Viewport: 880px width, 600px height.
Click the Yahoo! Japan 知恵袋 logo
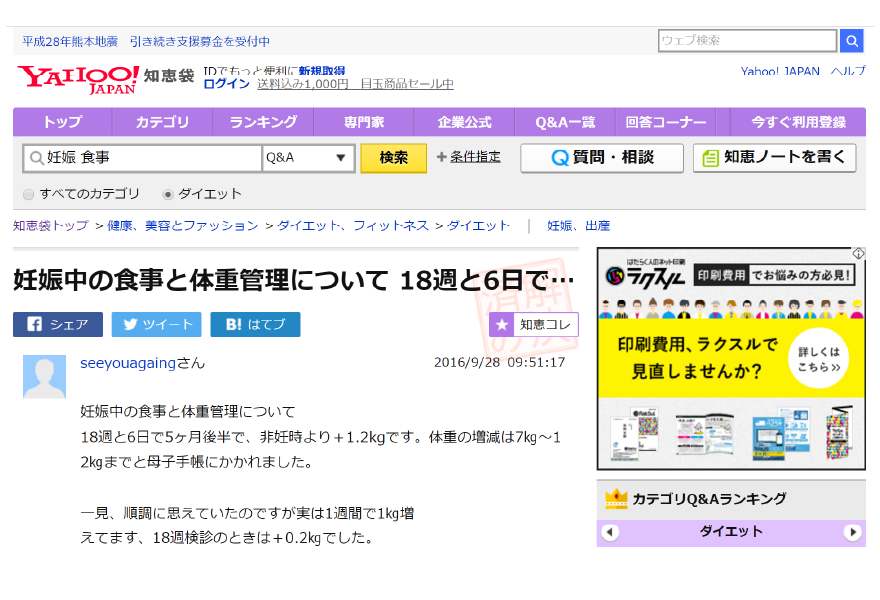[97, 79]
